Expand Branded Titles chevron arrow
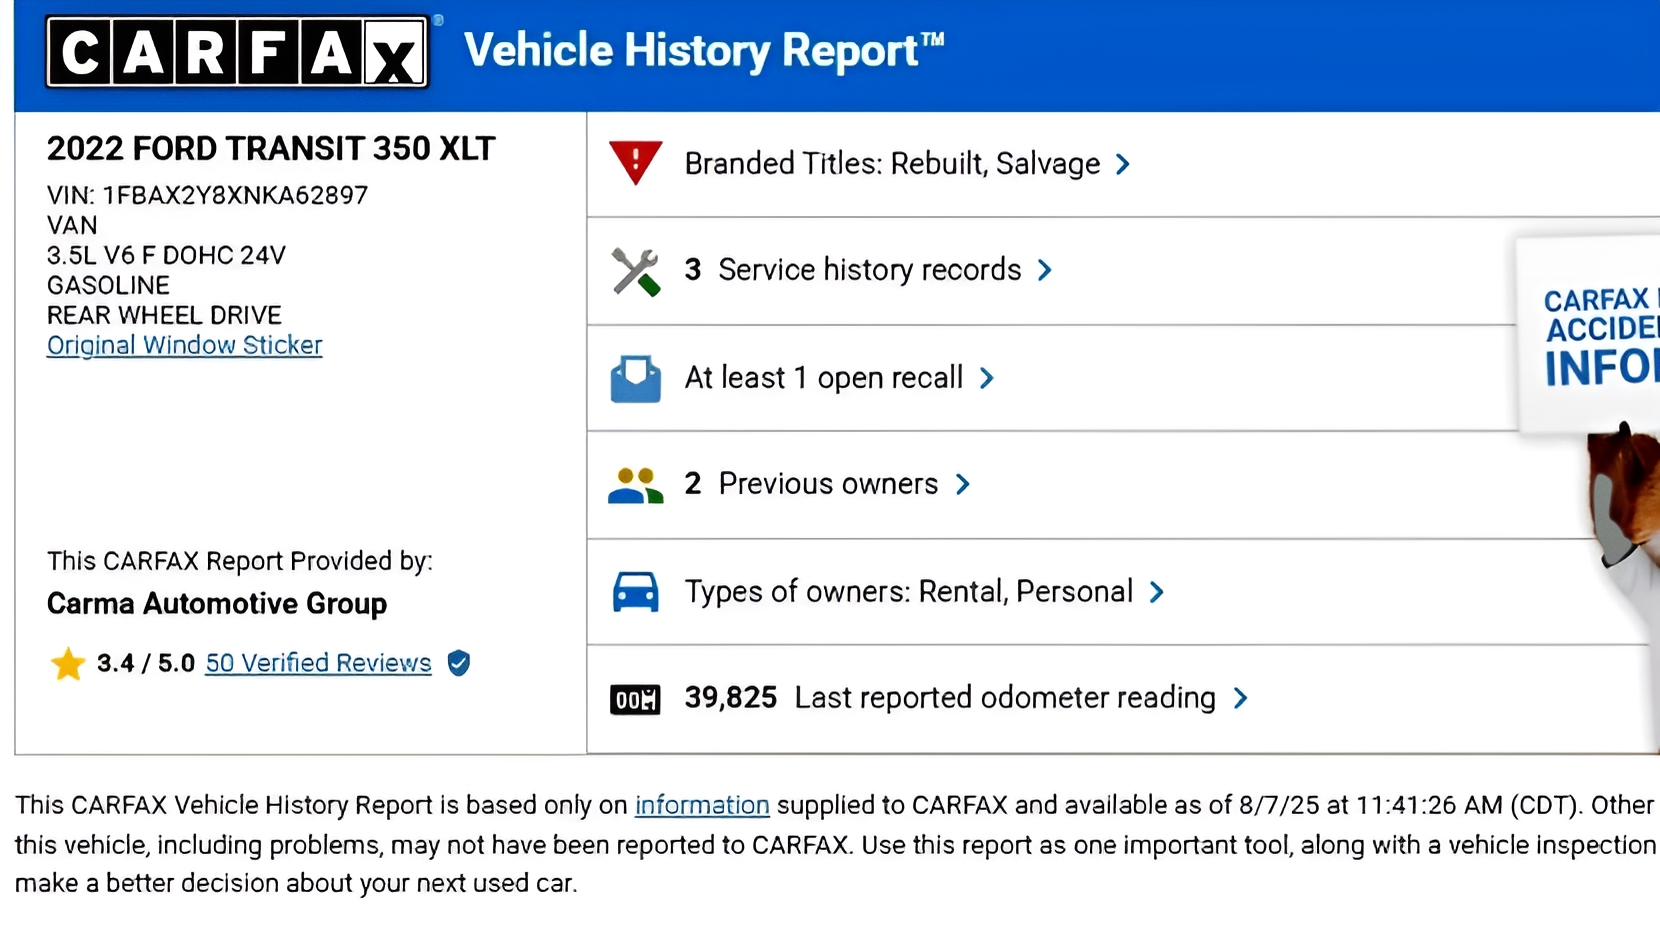Image resolution: width=1660 pixels, height=934 pixels. (x=1123, y=164)
